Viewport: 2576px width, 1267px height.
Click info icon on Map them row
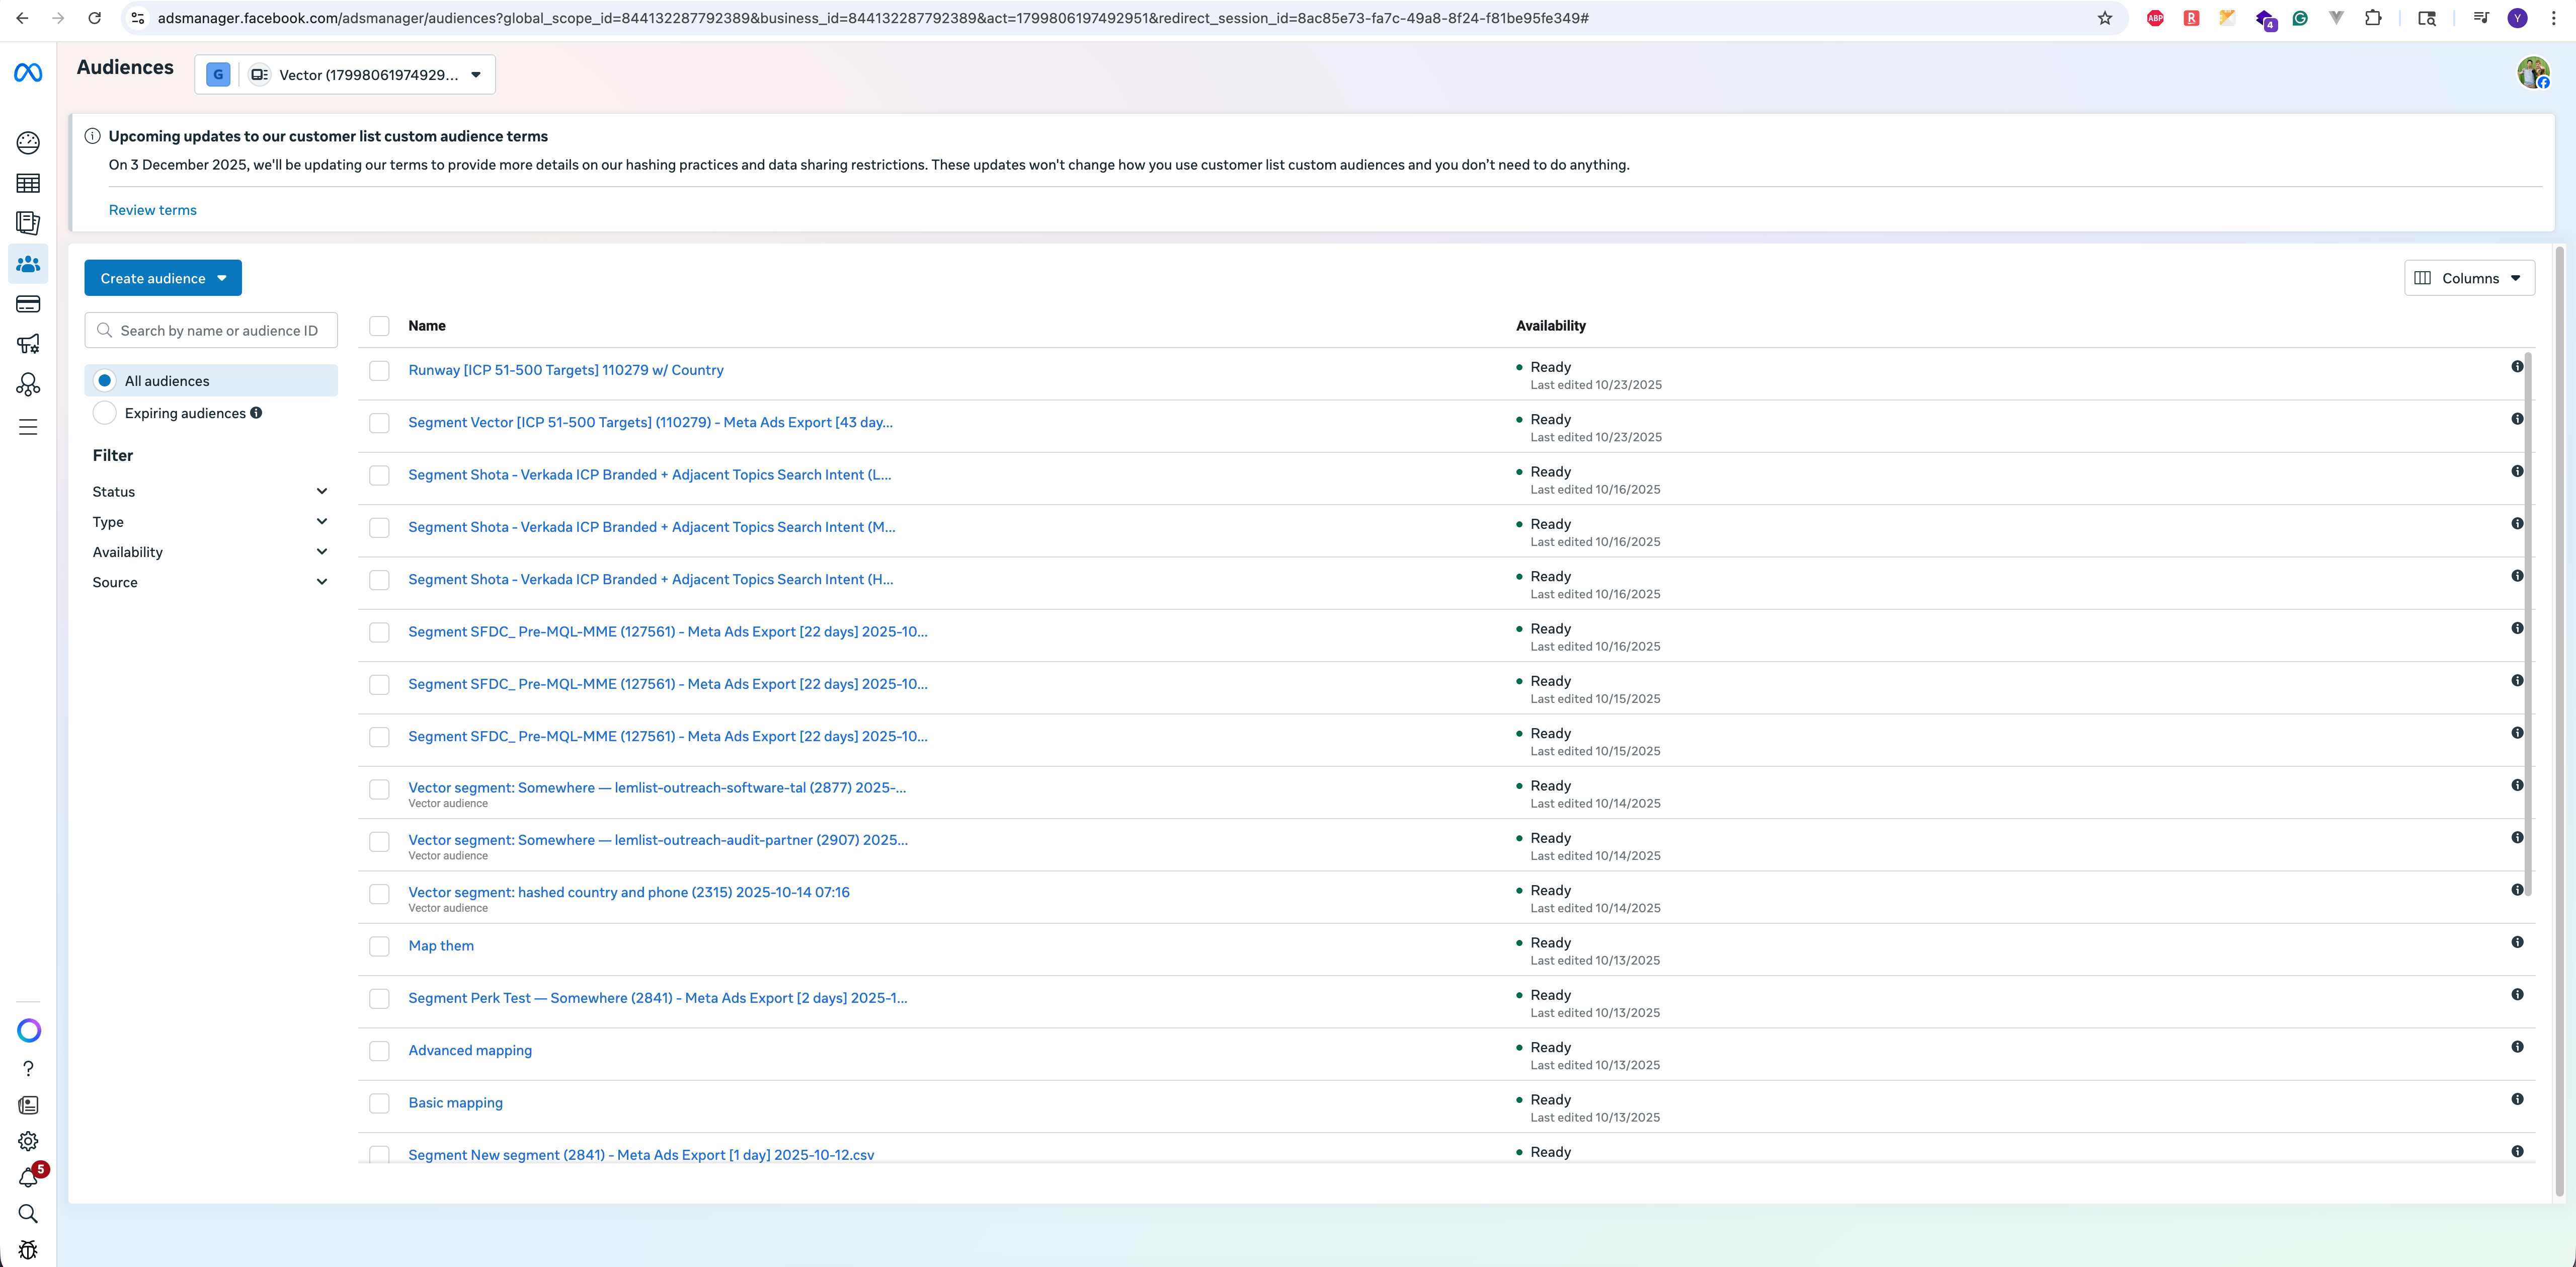(2517, 942)
